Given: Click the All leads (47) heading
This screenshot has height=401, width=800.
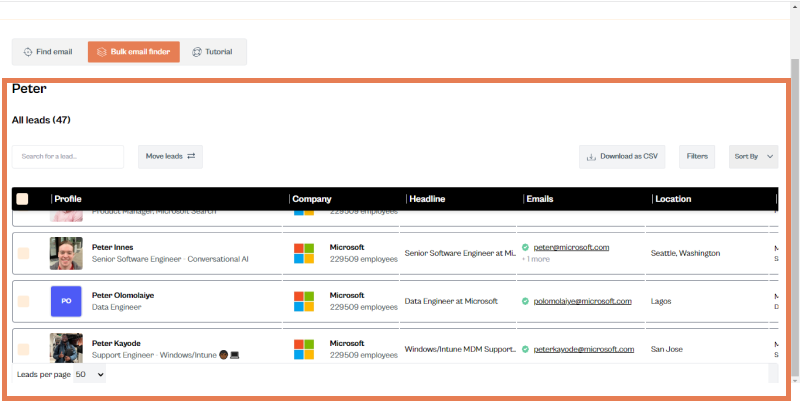Looking at the screenshot, I should click(x=41, y=120).
